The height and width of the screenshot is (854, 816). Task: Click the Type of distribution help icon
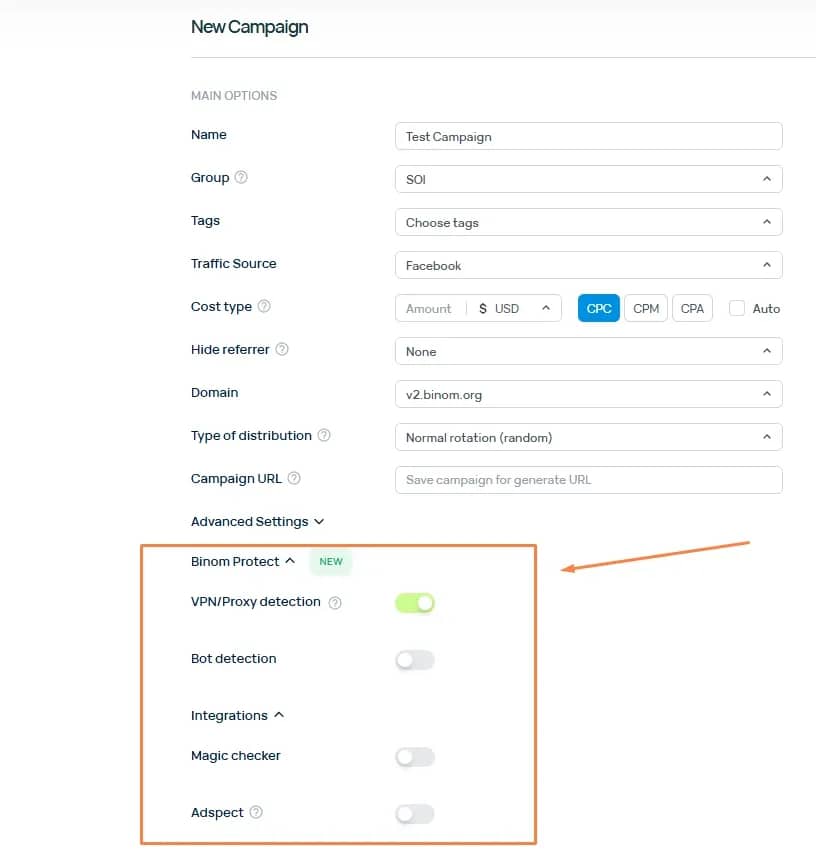click(324, 435)
